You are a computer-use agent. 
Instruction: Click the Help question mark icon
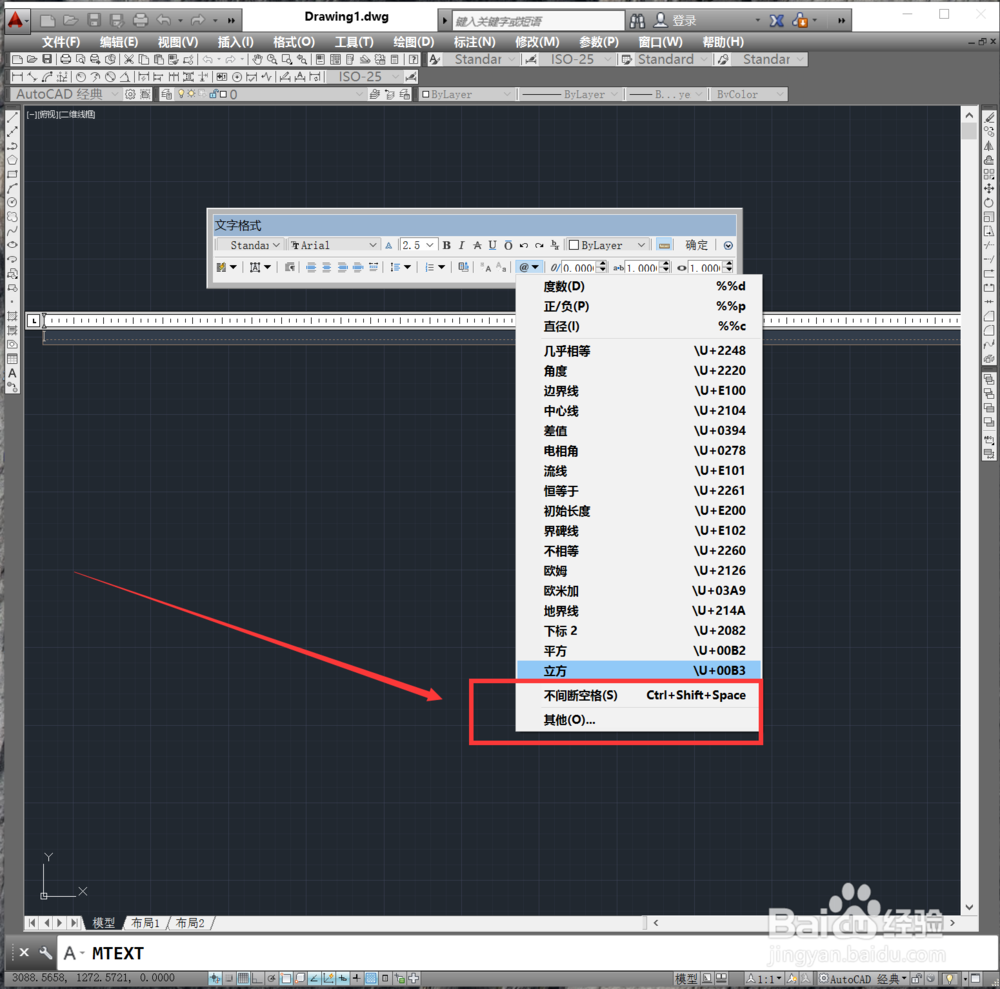pyautogui.click(x=414, y=59)
